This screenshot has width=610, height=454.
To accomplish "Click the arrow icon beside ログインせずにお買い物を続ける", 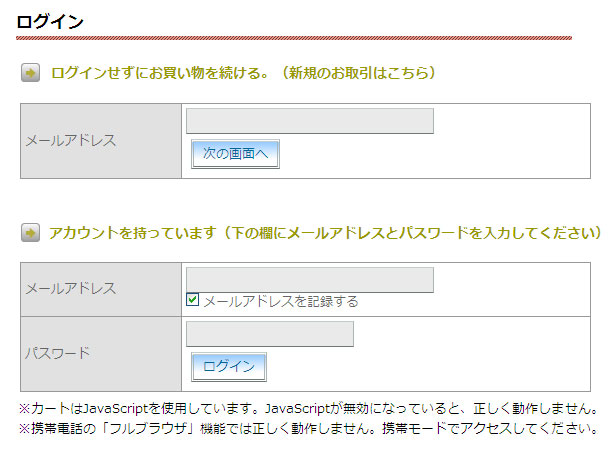I will 30,73.
